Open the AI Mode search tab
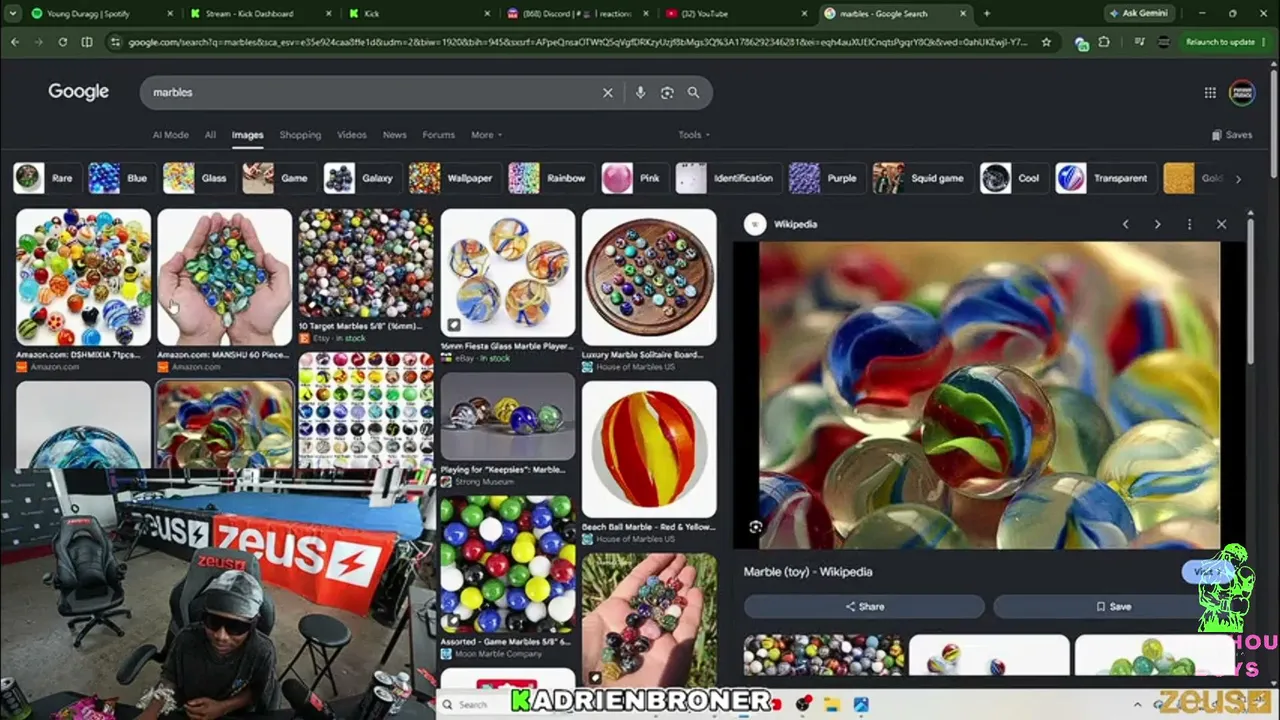 click(170, 135)
